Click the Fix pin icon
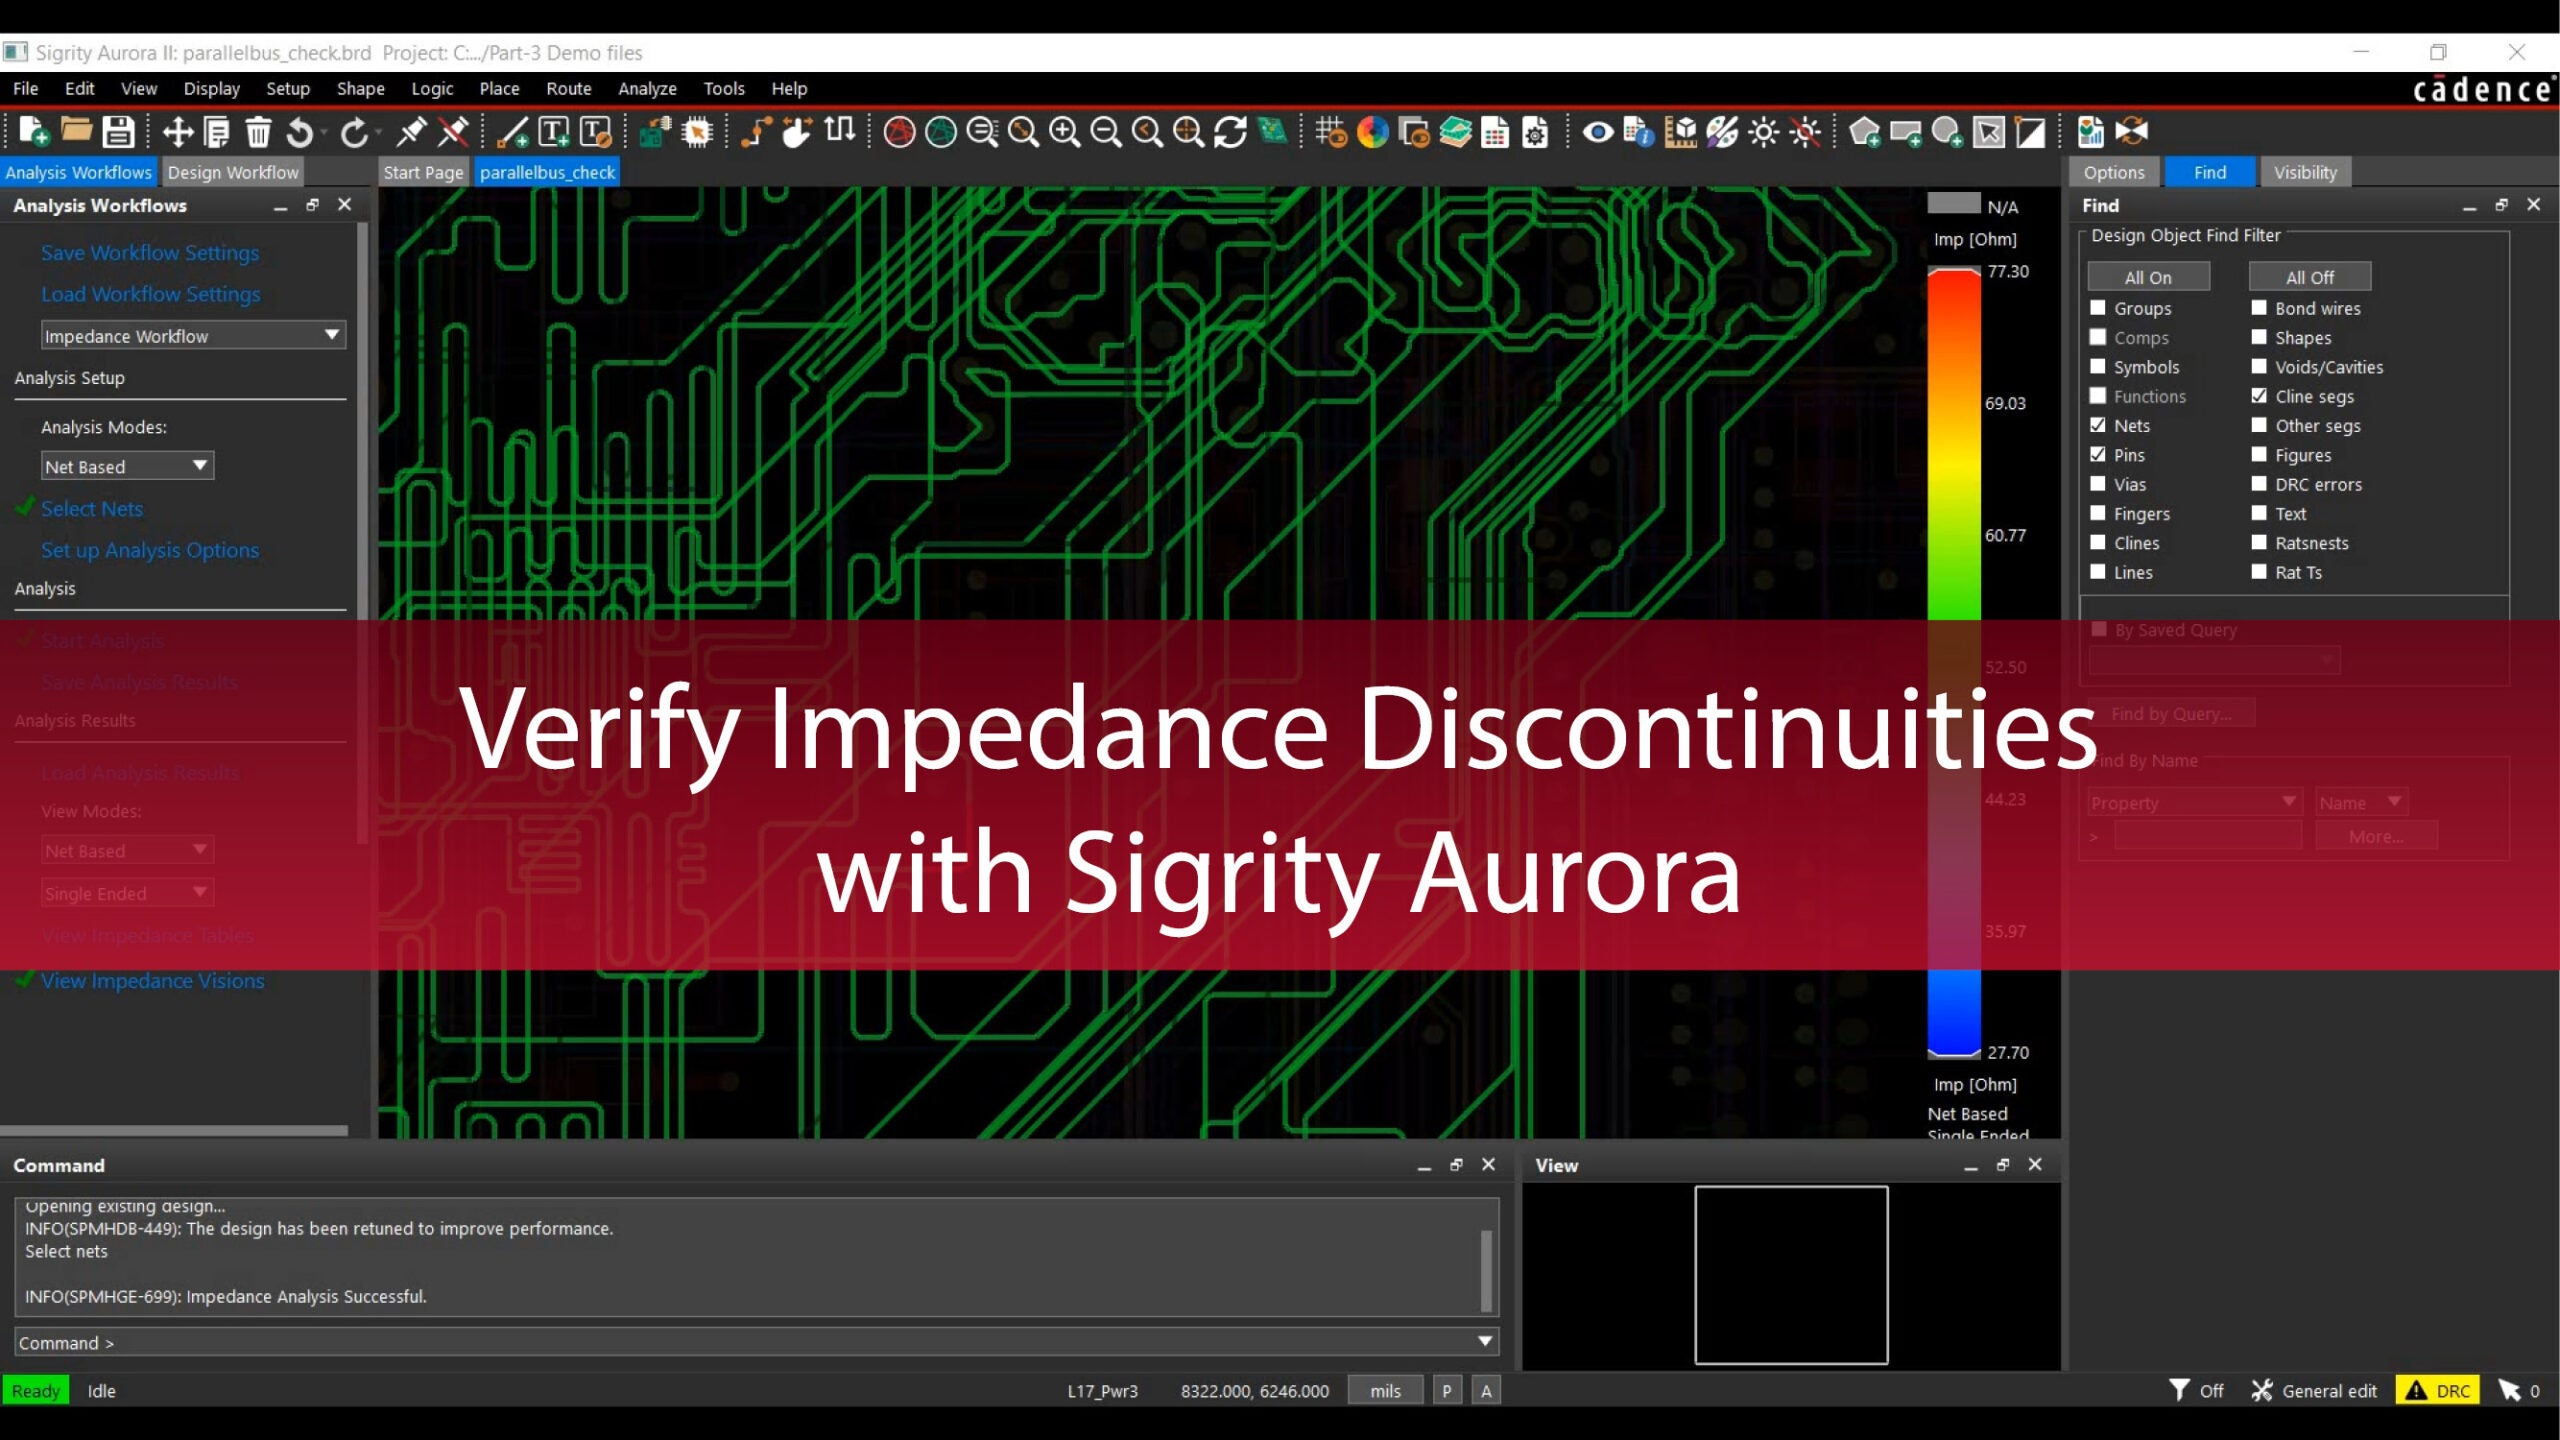 (x=411, y=131)
